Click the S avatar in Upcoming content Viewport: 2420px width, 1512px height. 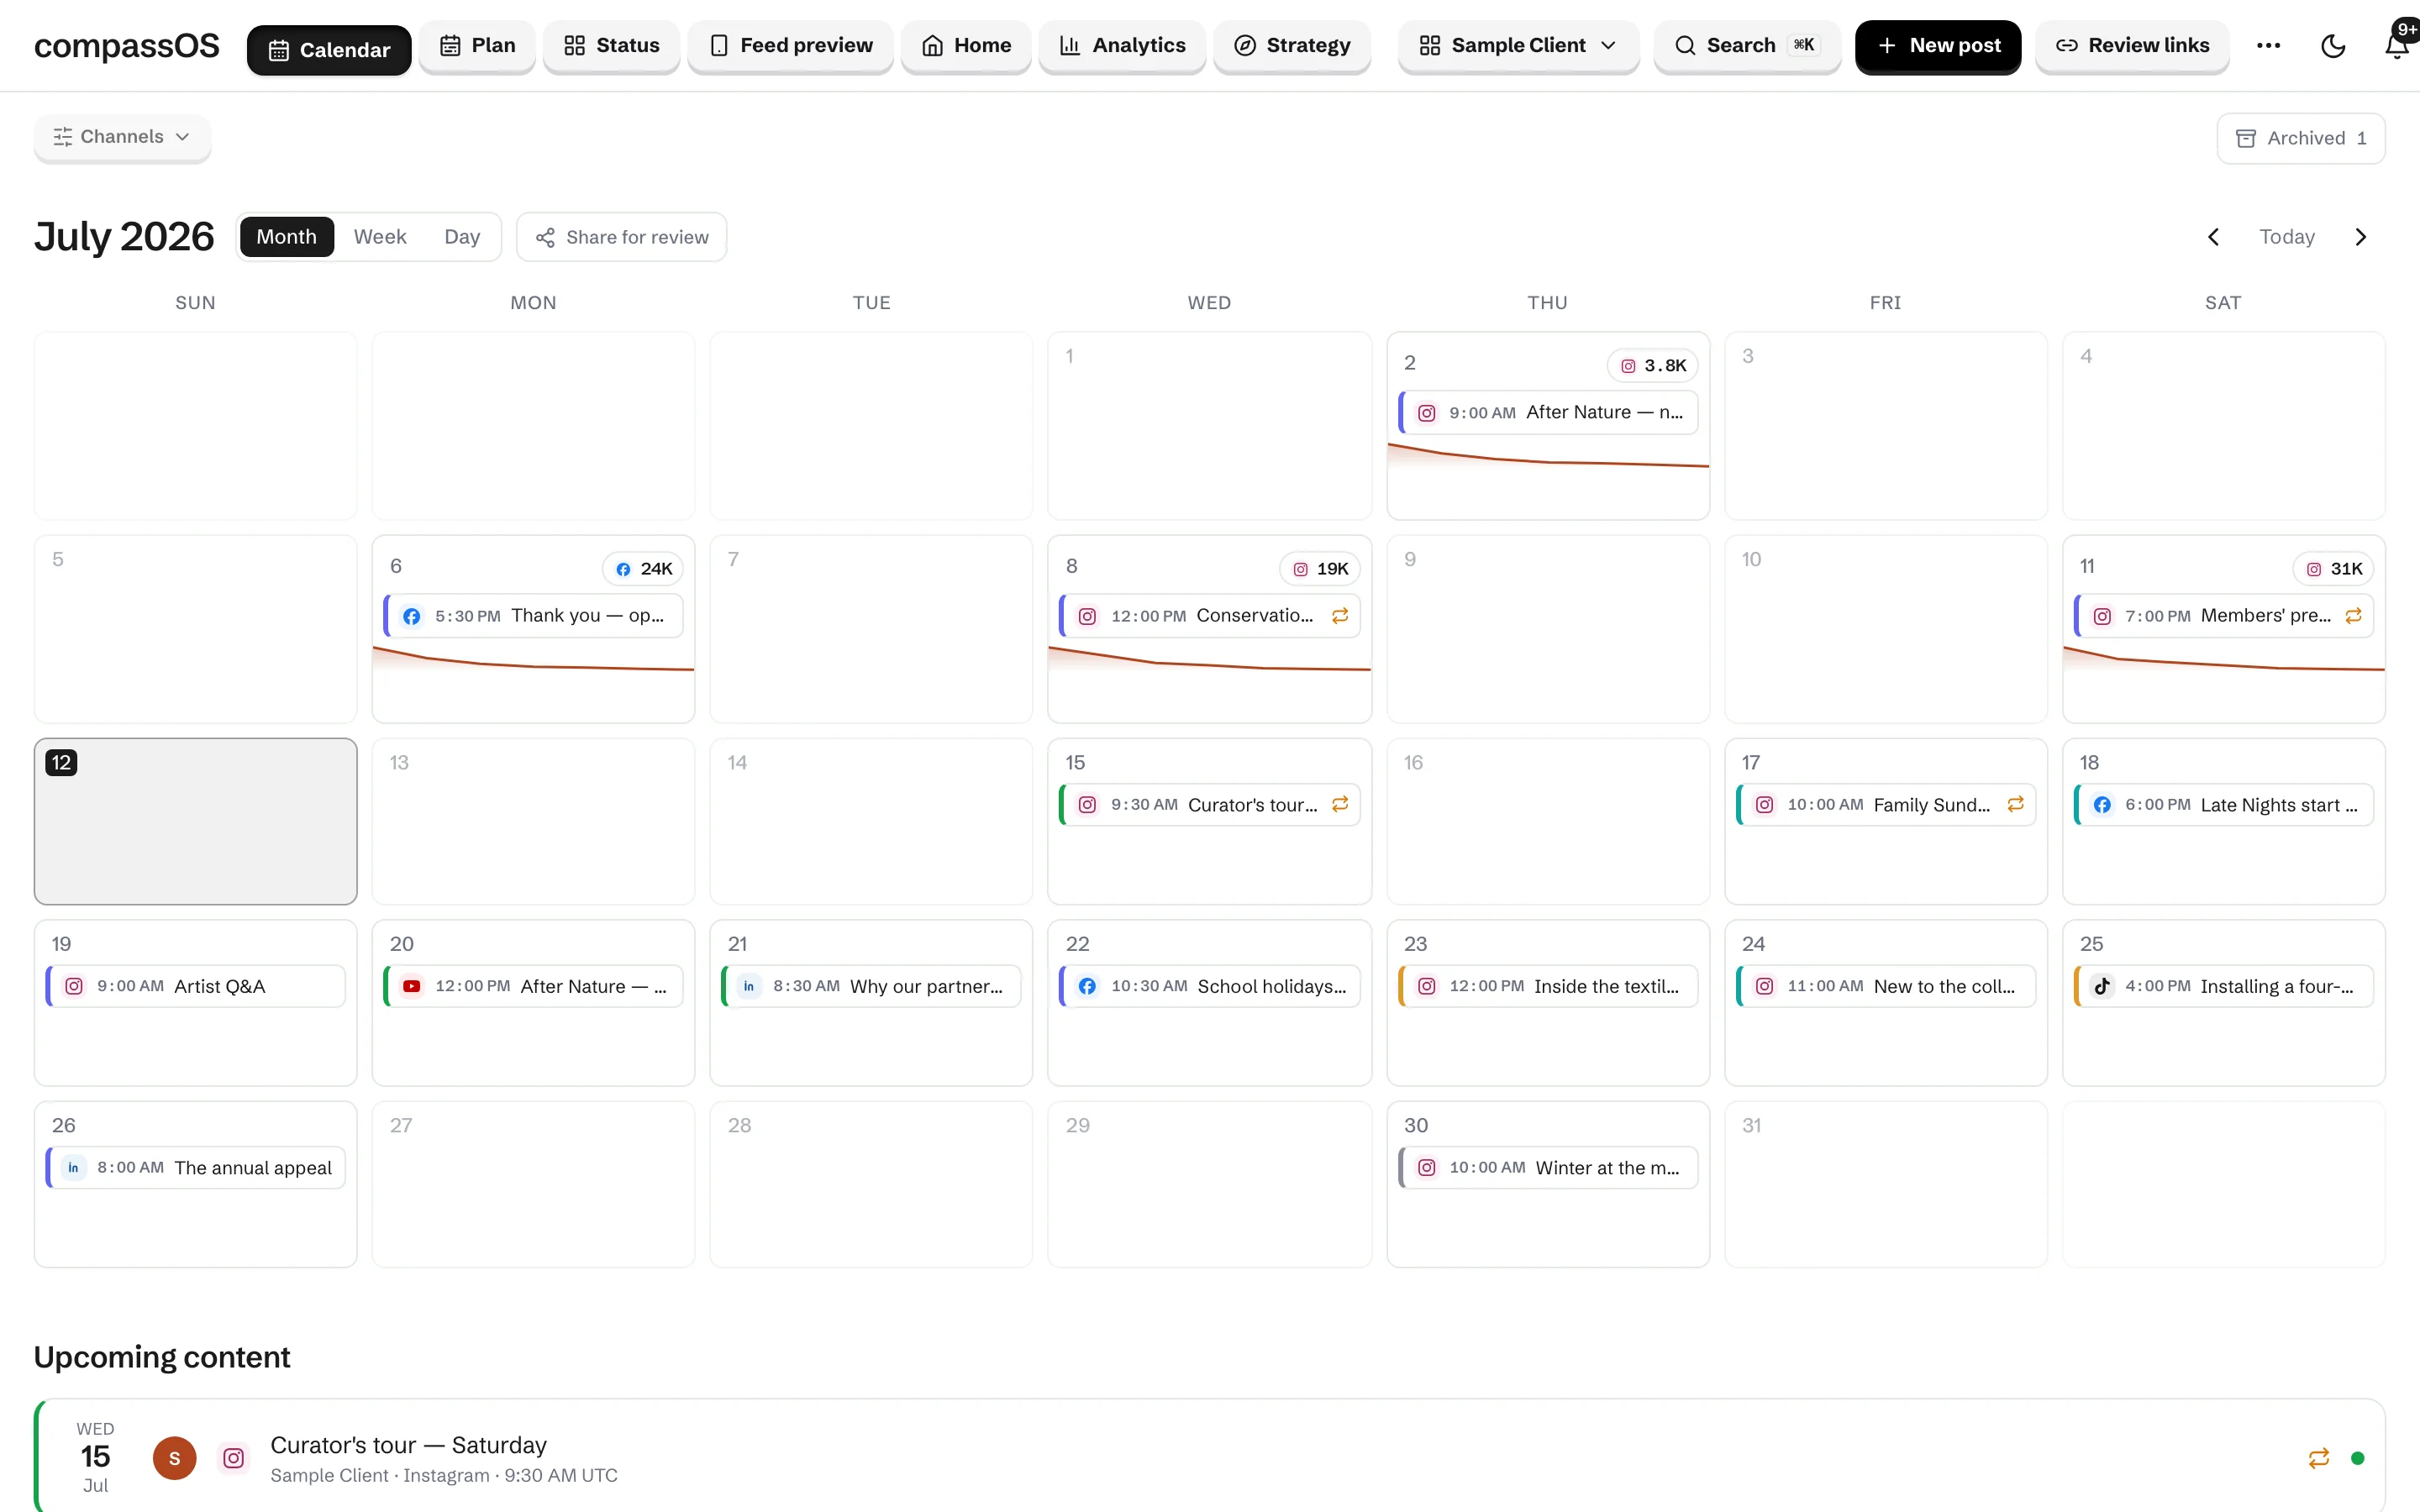[174, 1458]
